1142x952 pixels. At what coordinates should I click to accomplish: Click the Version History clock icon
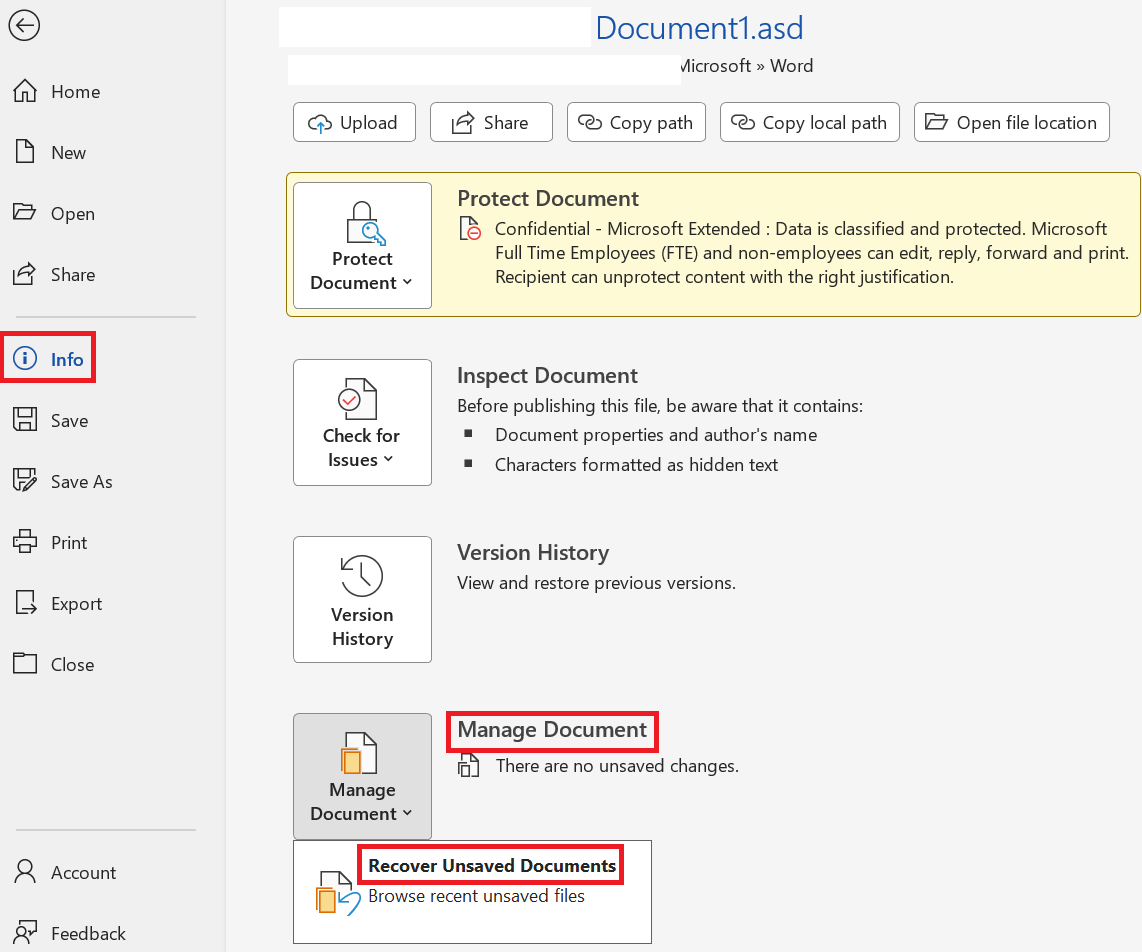pyautogui.click(x=362, y=575)
